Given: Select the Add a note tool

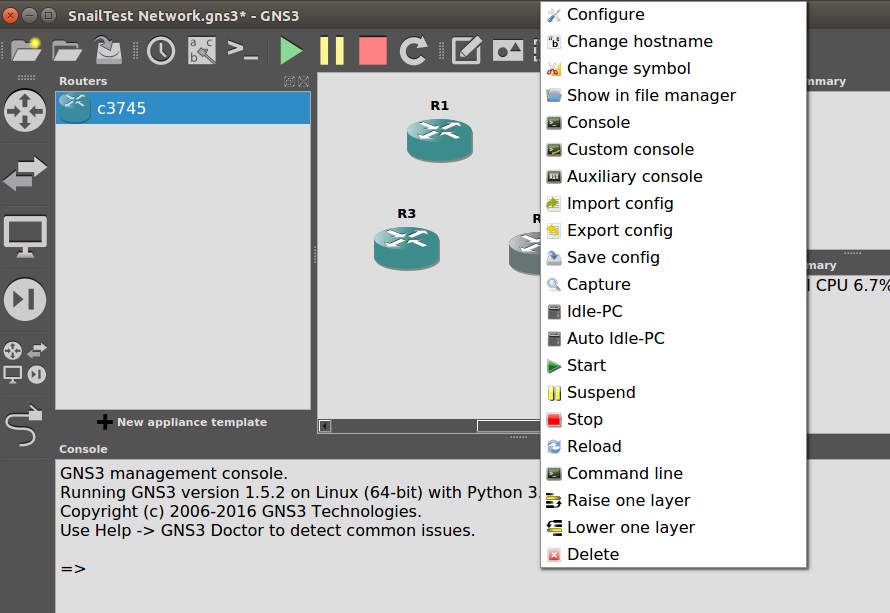Looking at the screenshot, I should 467,51.
